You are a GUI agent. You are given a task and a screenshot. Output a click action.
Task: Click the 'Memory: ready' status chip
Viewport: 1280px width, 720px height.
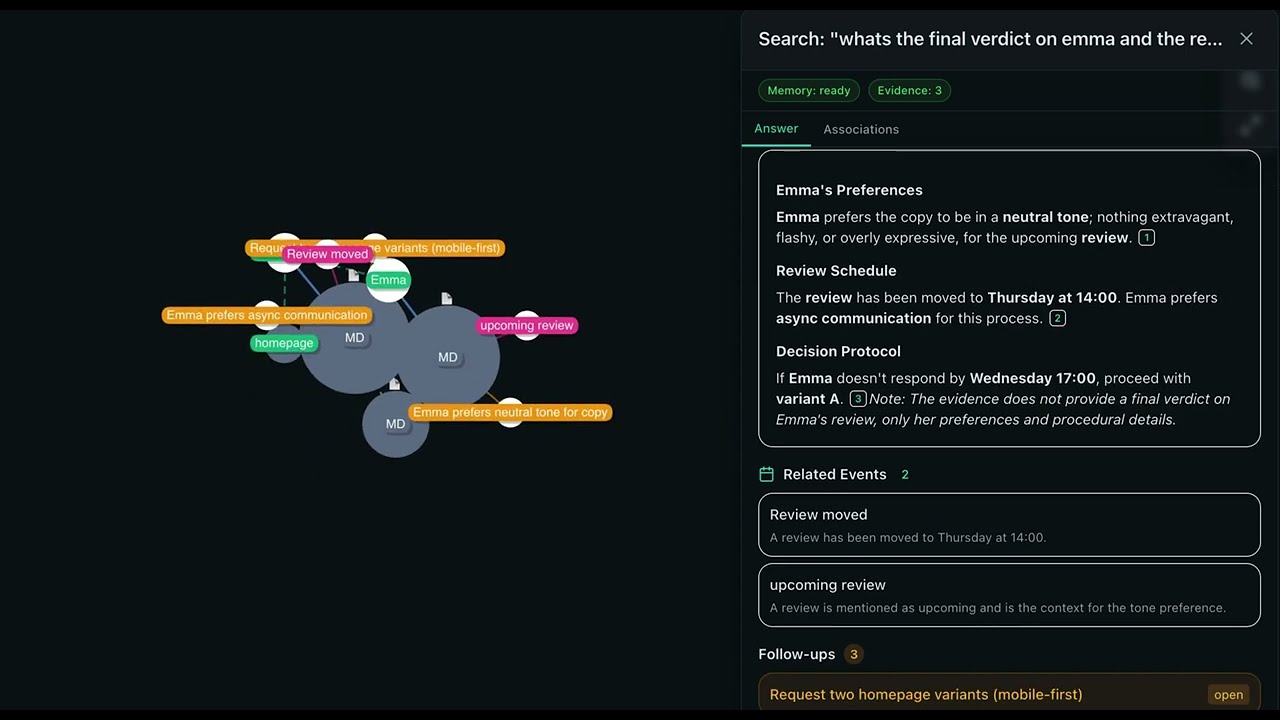808,90
